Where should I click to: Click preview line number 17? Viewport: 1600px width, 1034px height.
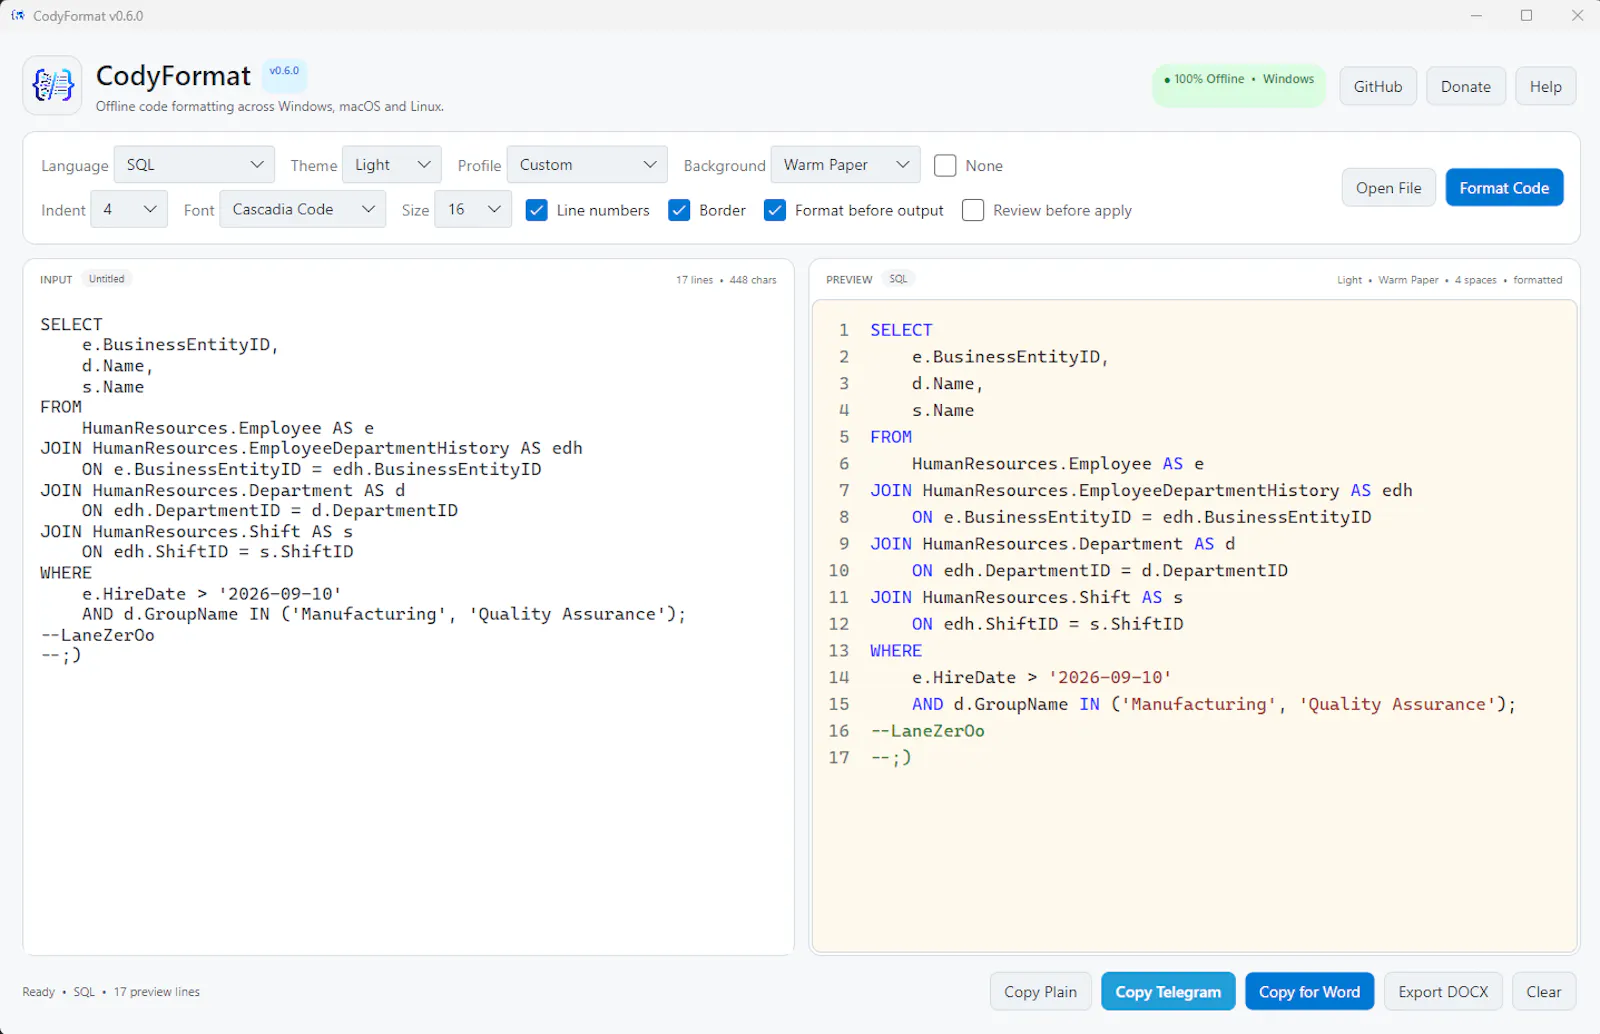pyautogui.click(x=839, y=758)
